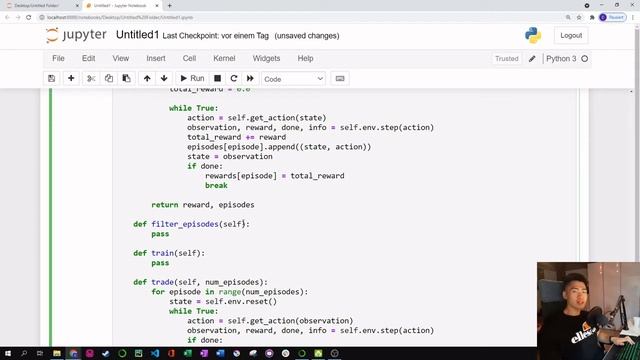The height and width of the screenshot is (360, 640).
Task: Open the Help menu
Action: pos(305,58)
